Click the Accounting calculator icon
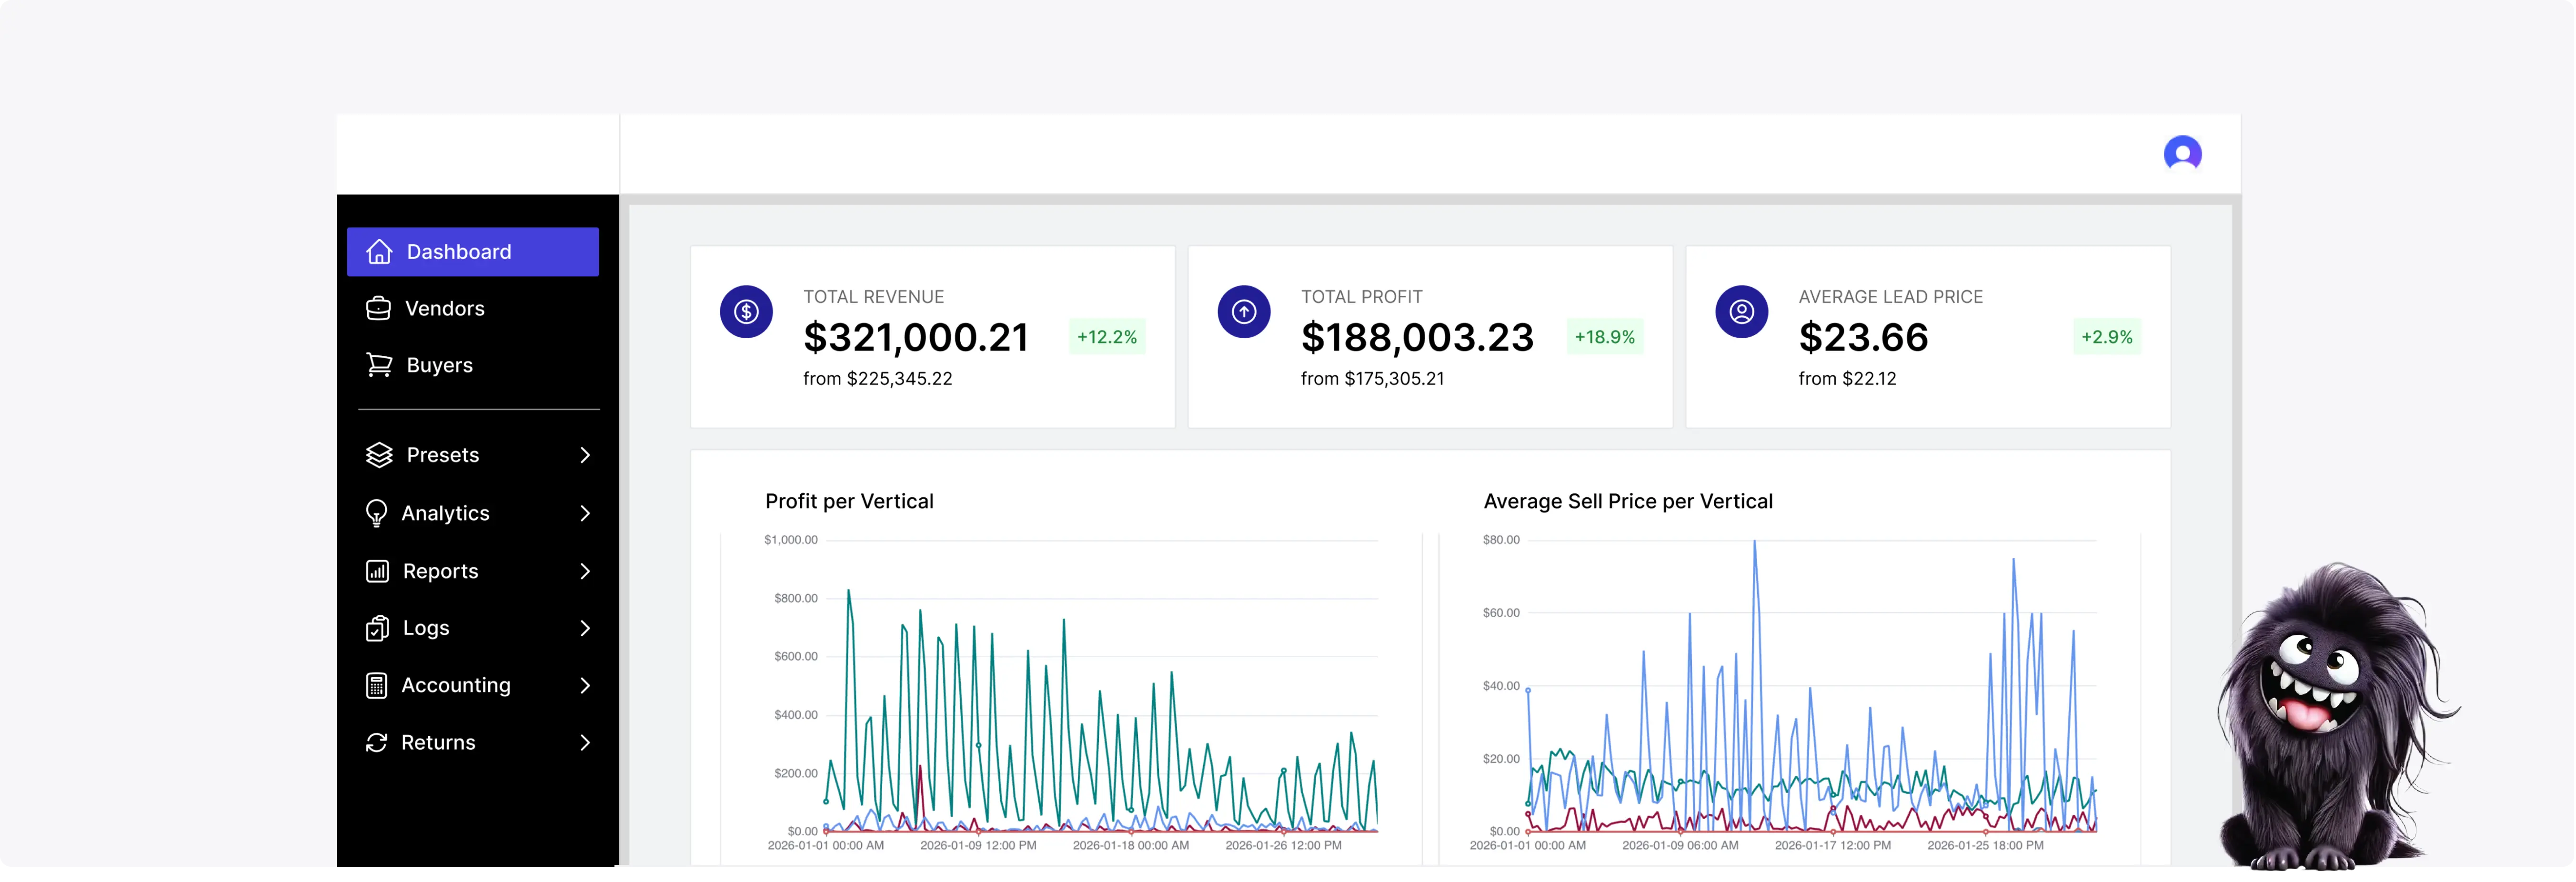This screenshot has height=882, width=2576. [x=376, y=685]
